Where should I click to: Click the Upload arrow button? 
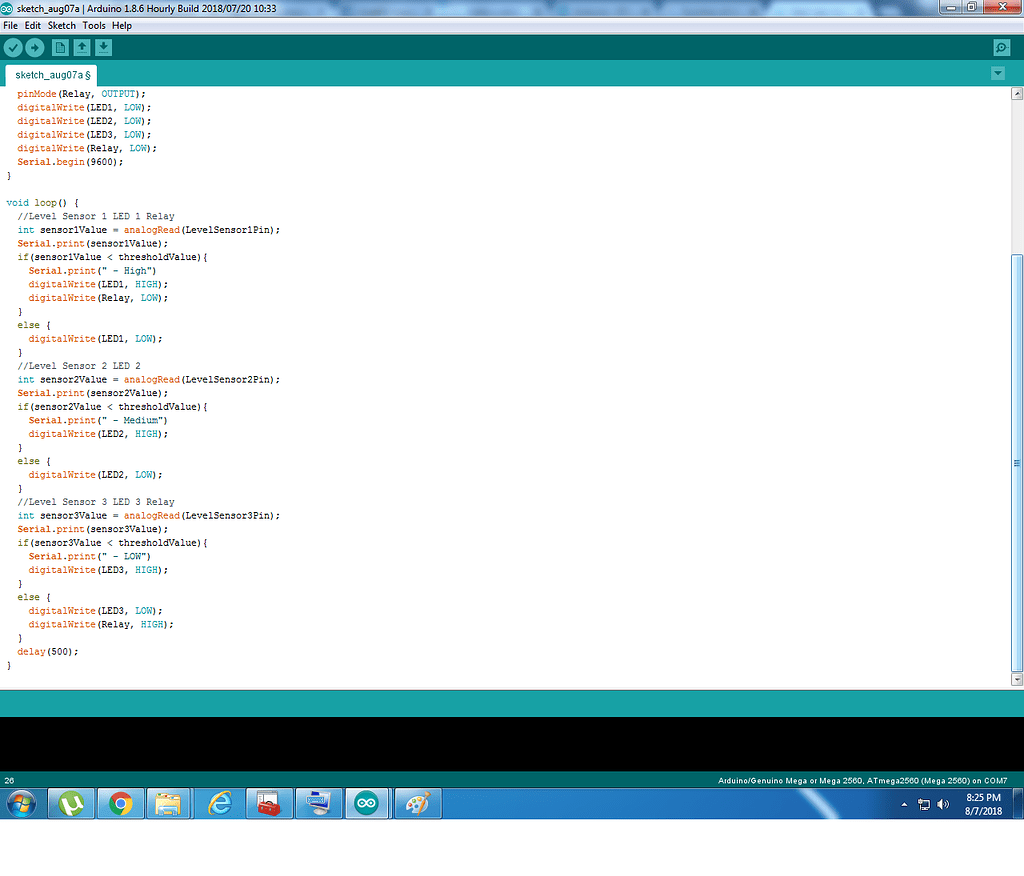click(35, 48)
